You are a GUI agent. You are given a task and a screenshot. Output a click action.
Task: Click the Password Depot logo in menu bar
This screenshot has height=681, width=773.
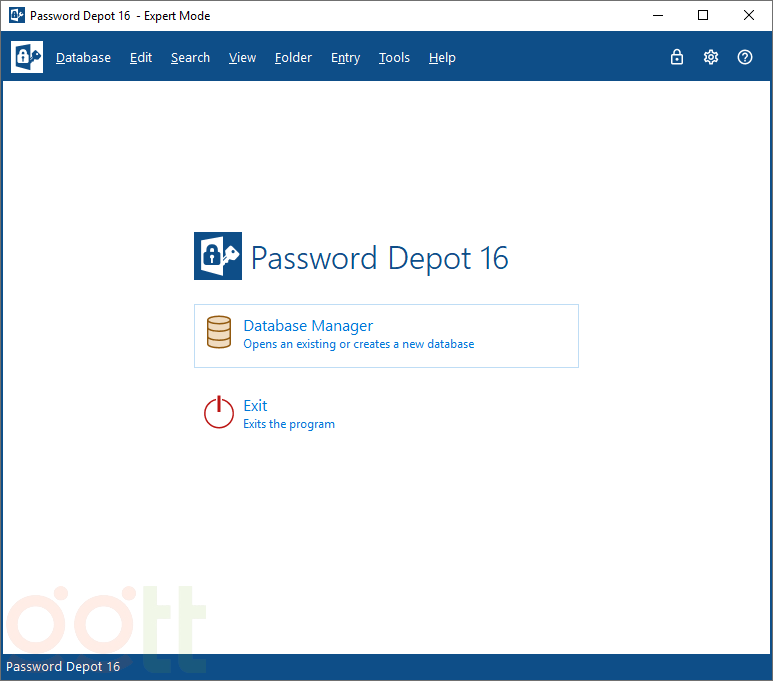click(x=27, y=57)
